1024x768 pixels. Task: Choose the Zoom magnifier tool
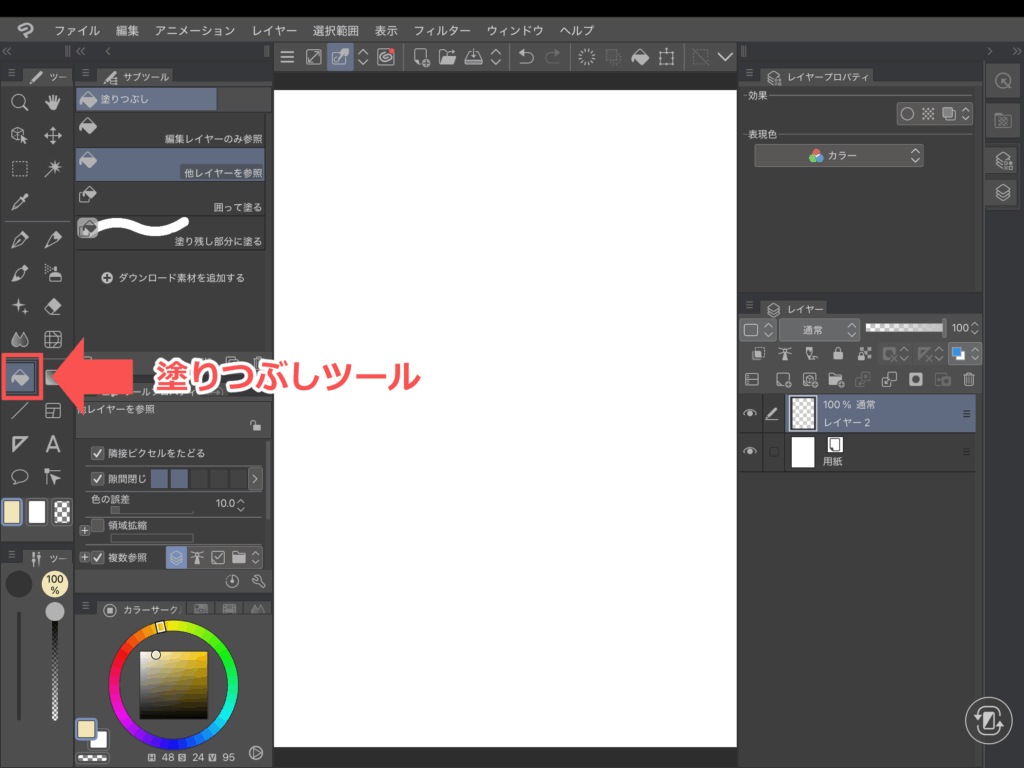[19, 102]
